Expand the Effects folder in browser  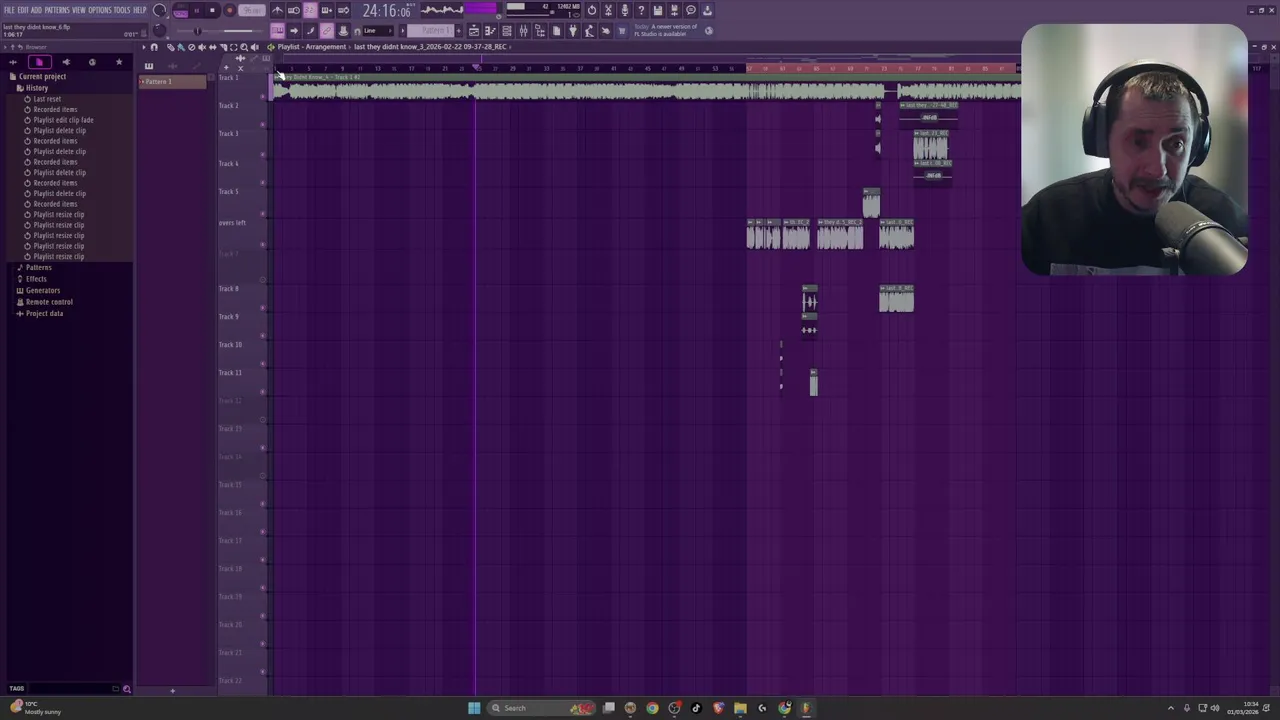pyautogui.click(x=36, y=279)
